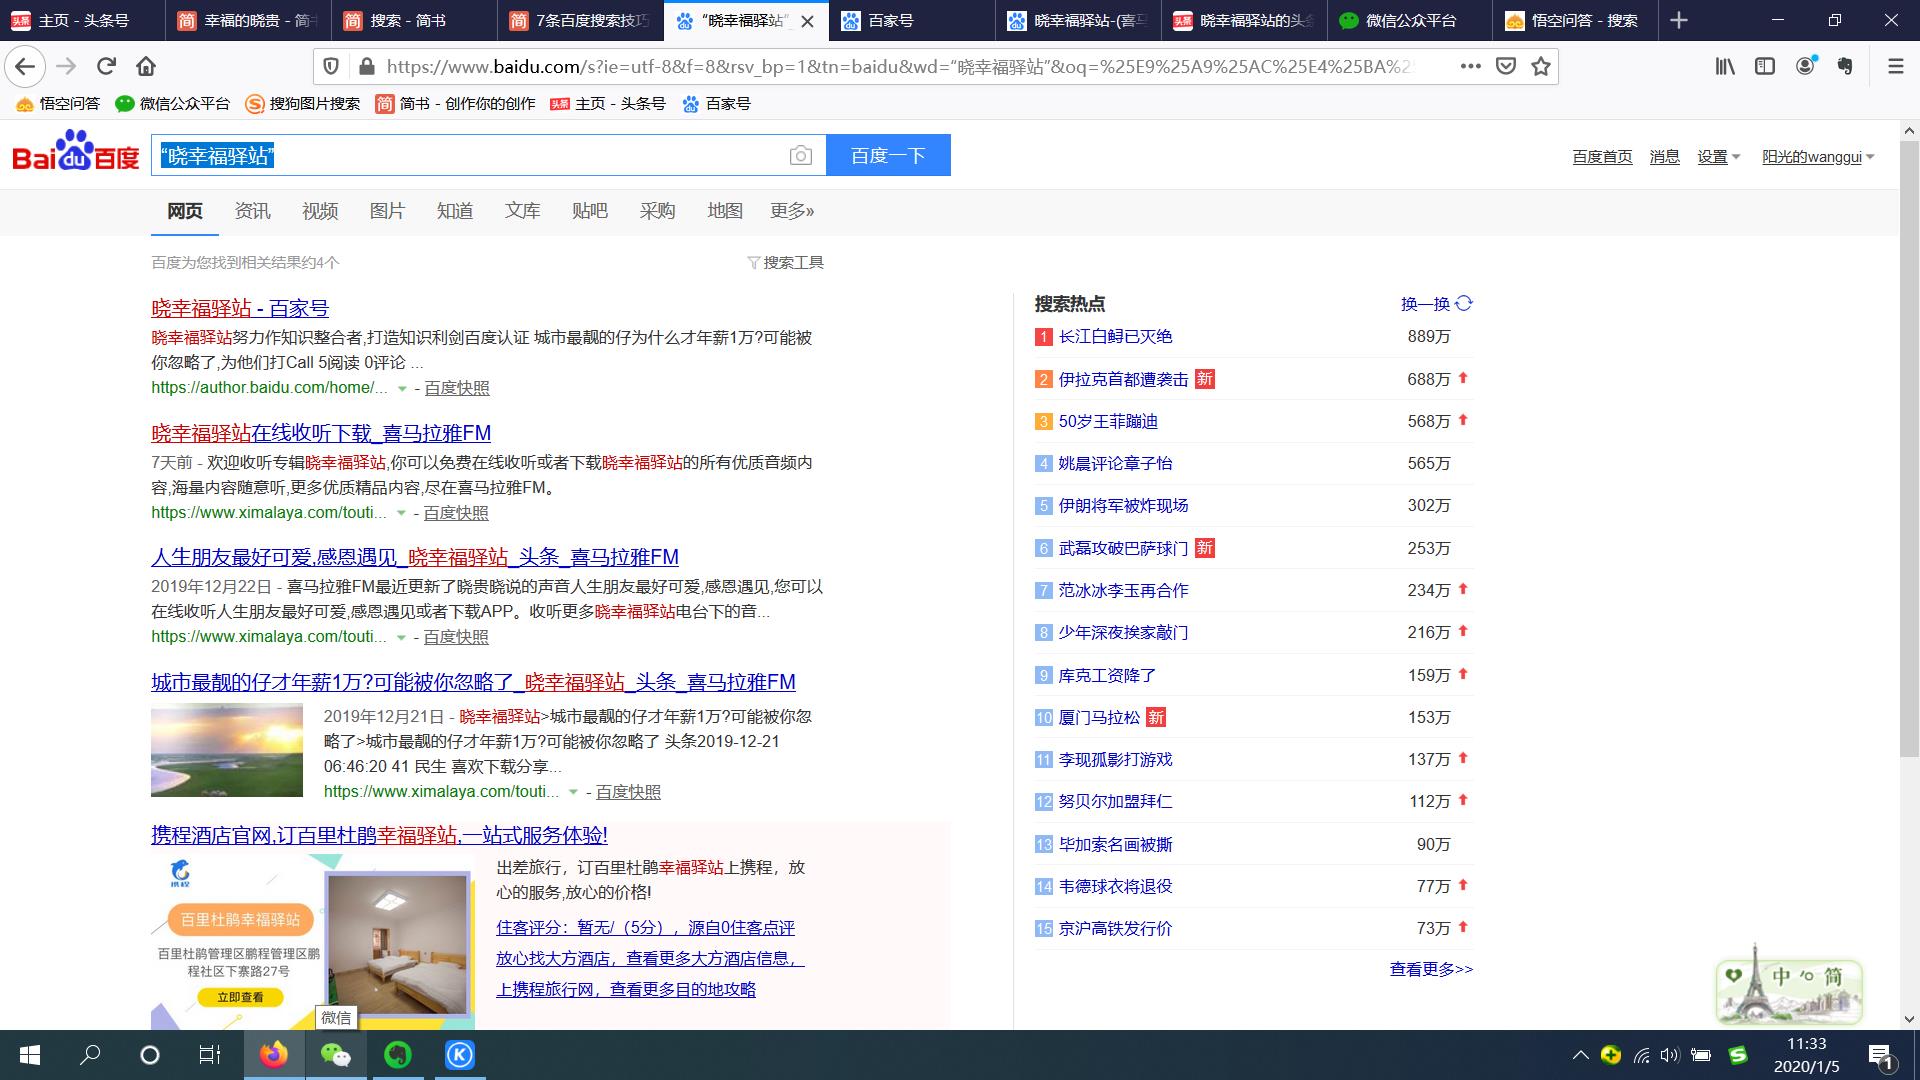Open 携程酒店官网 ad result link
This screenshot has height=1080, width=1920.
(x=379, y=835)
